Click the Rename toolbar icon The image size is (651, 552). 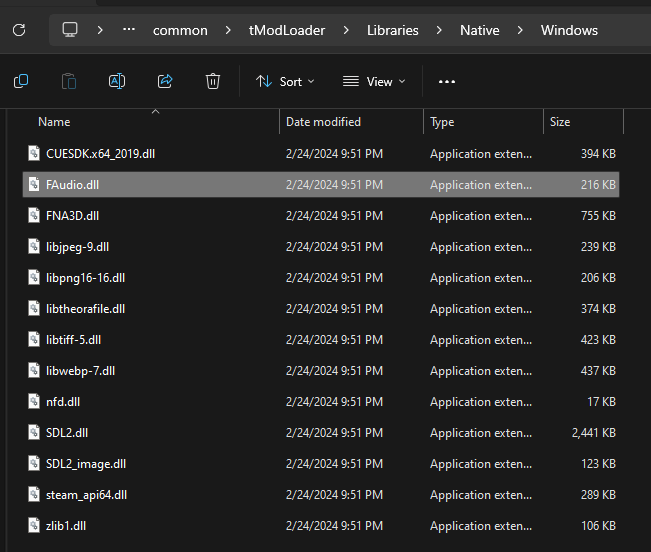[117, 81]
